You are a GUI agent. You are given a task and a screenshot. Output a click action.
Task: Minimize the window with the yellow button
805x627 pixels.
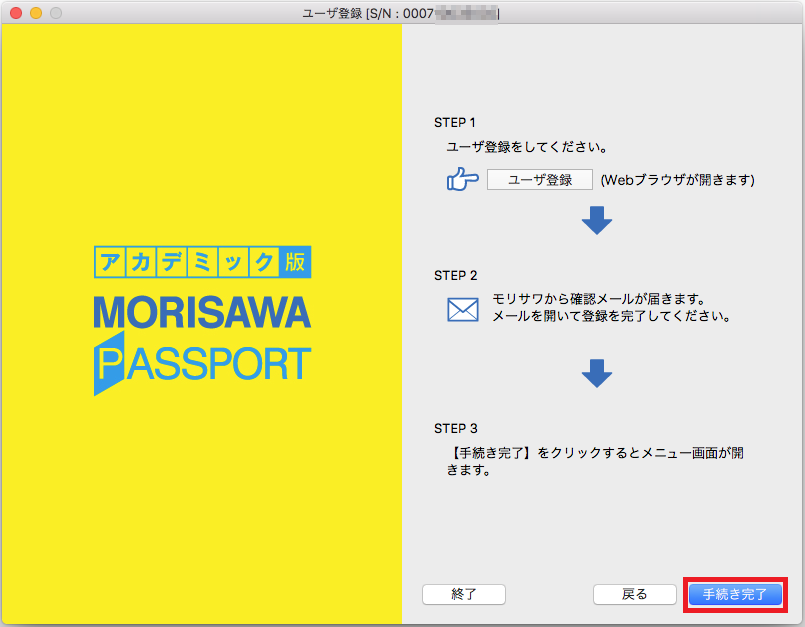(35, 13)
